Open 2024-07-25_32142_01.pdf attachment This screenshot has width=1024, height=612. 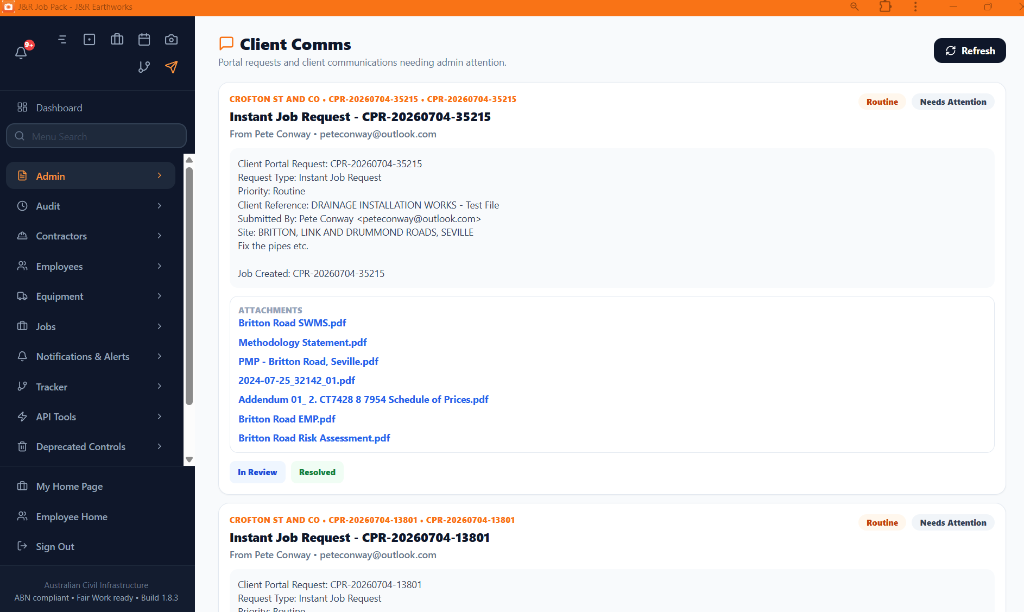pos(296,380)
